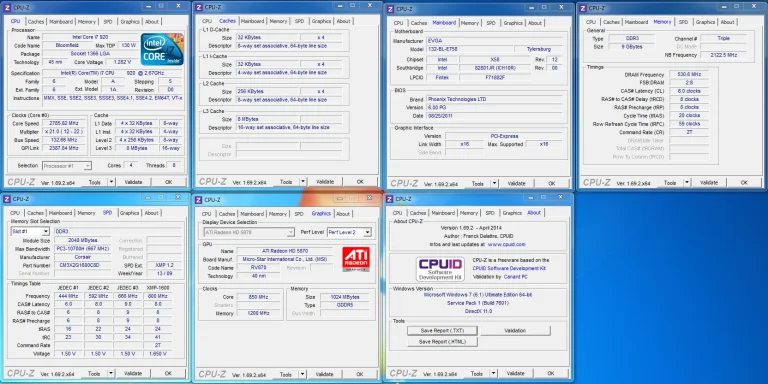The height and width of the screenshot is (384, 768).
Task: Expand Tools arrow in the About-tab window
Action: point(493,373)
